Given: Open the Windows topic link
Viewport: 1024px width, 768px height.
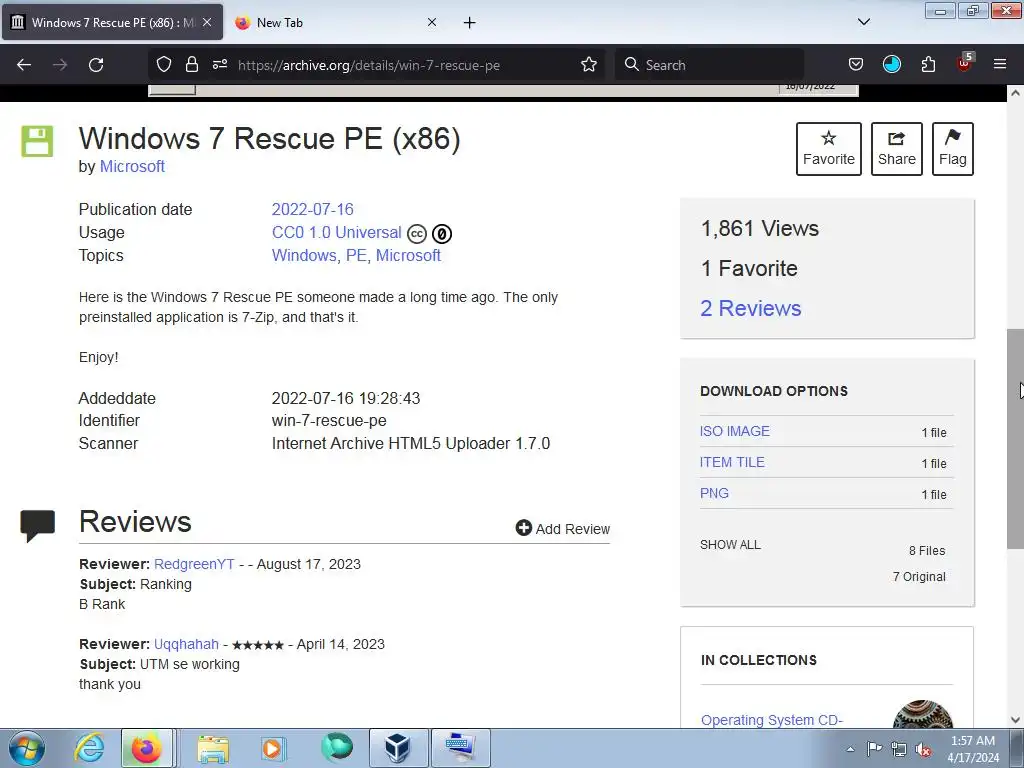Looking at the screenshot, I should click(x=305, y=255).
